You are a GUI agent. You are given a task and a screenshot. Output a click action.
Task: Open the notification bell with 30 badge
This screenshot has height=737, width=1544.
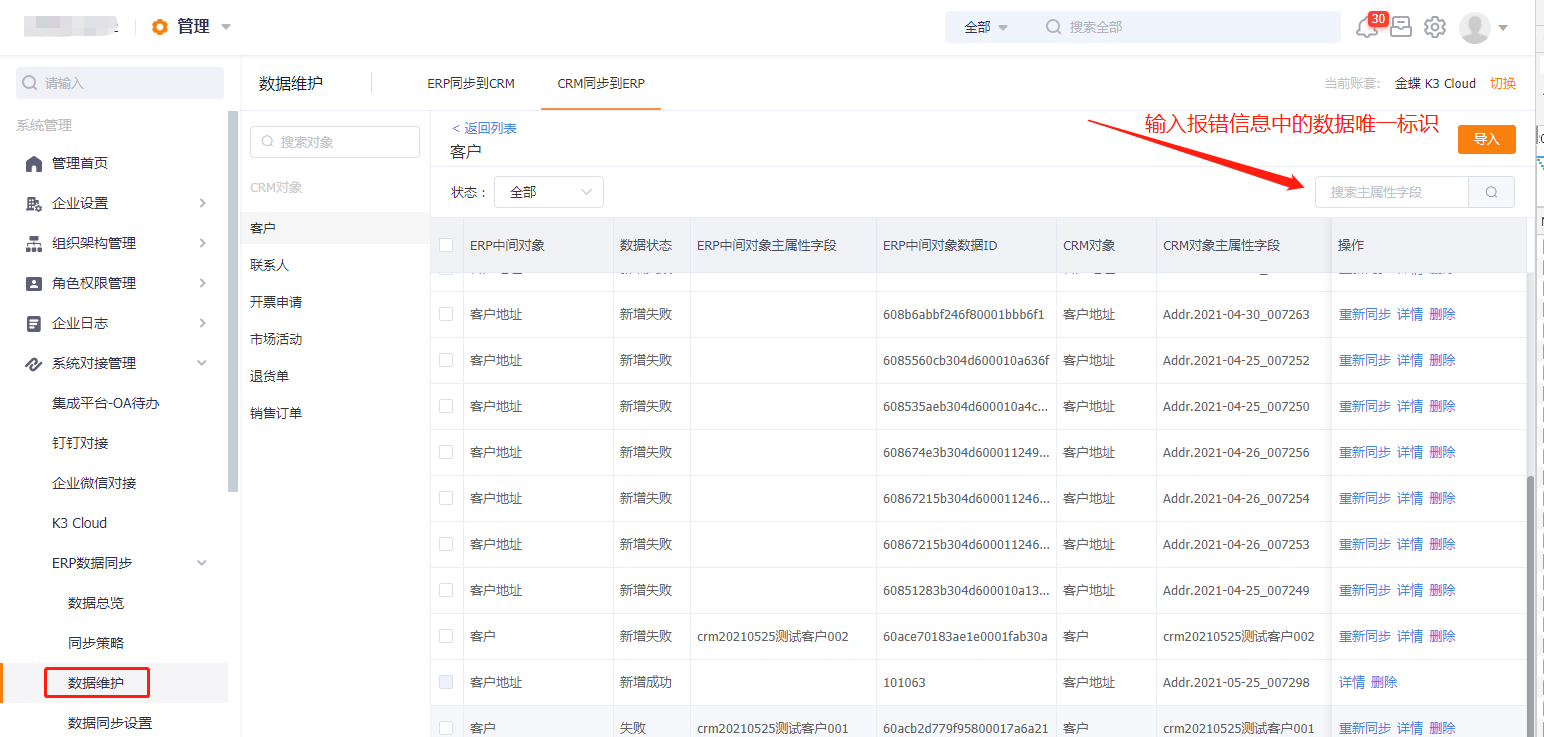(1366, 27)
